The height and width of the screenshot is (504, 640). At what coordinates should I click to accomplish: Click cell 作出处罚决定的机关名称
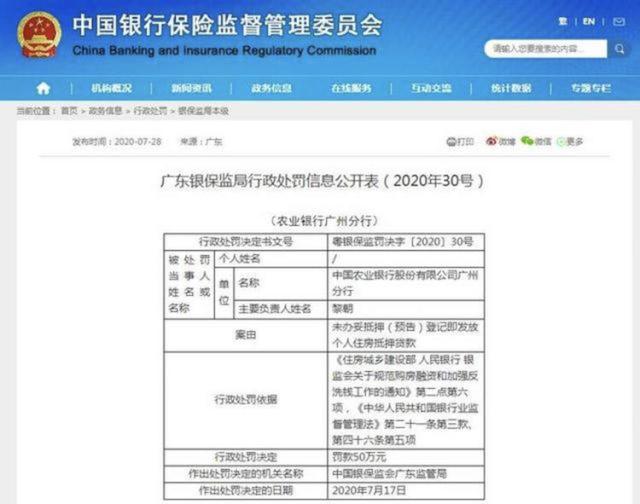[246, 473]
